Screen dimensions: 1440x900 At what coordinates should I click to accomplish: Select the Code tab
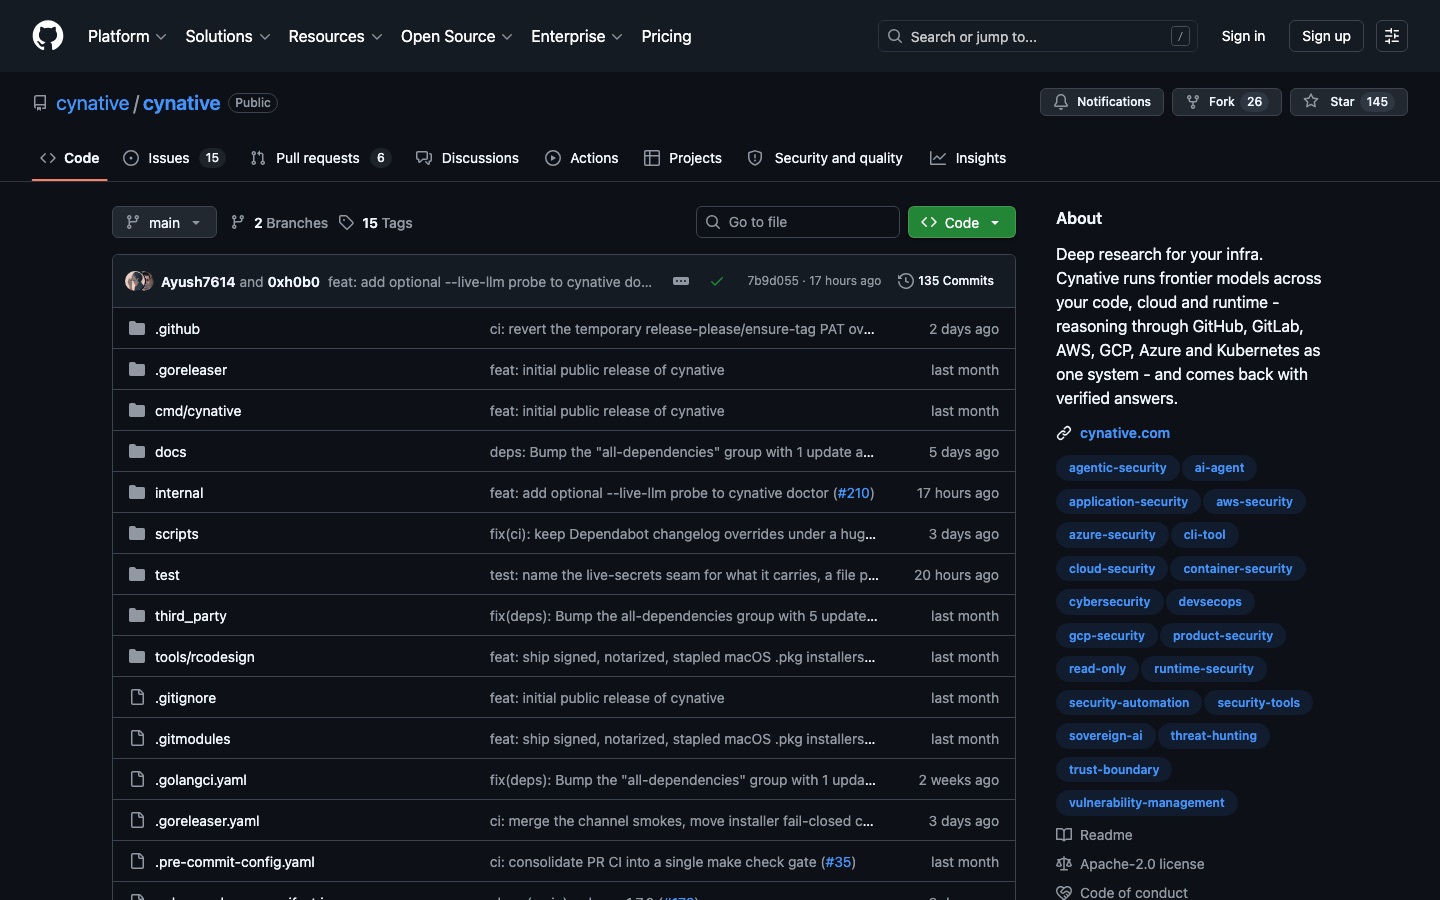coord(70,158)
